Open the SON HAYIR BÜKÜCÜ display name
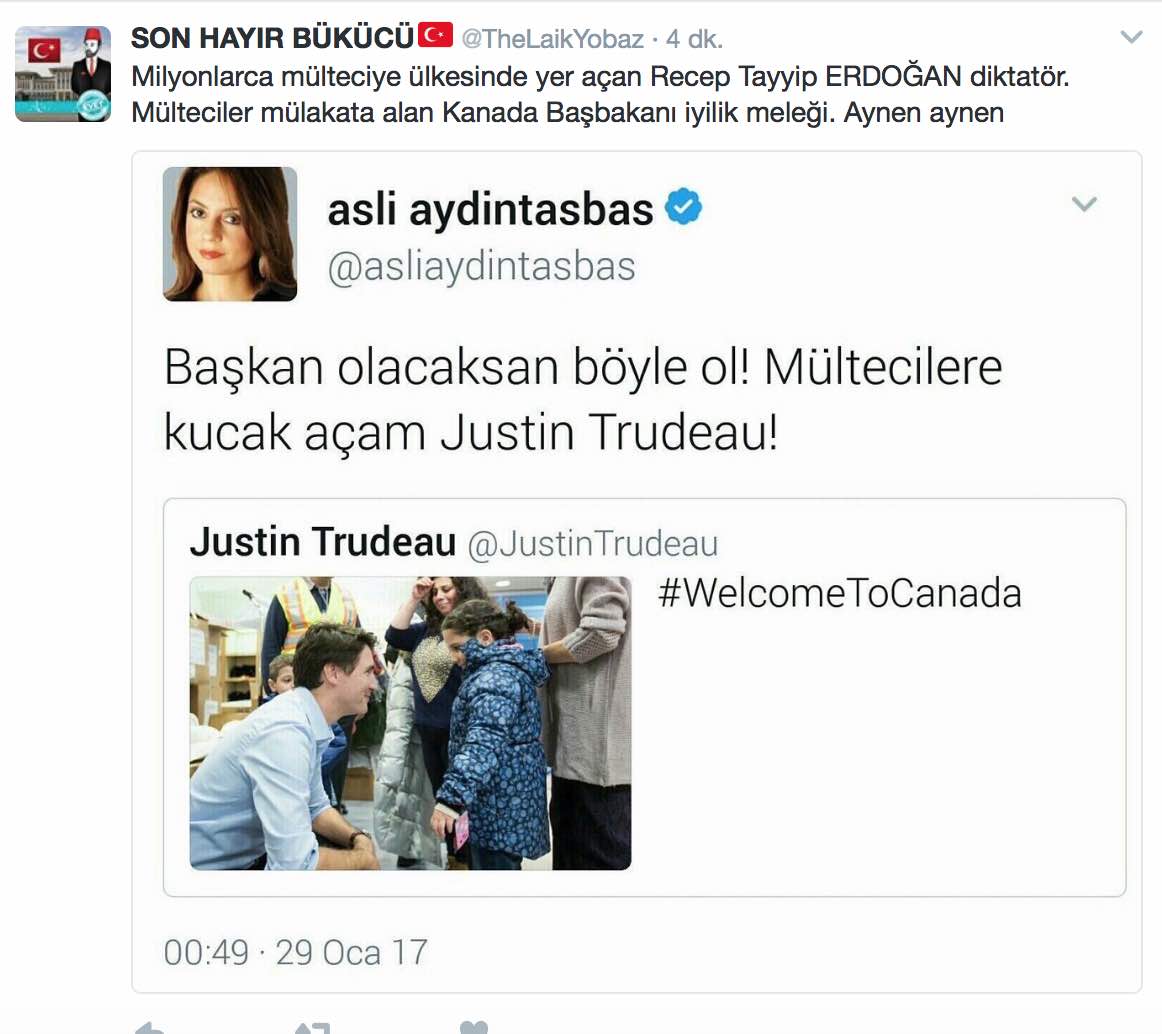The height and width of the screenshot is (1034, 1162). pyautogui.click(x=272, y=38)
